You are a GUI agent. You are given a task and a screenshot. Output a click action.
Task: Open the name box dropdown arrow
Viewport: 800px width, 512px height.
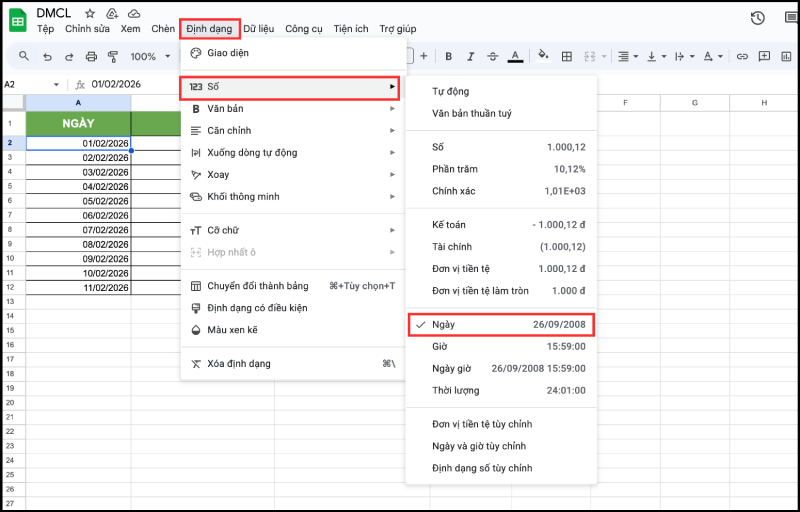pos(56,85)
